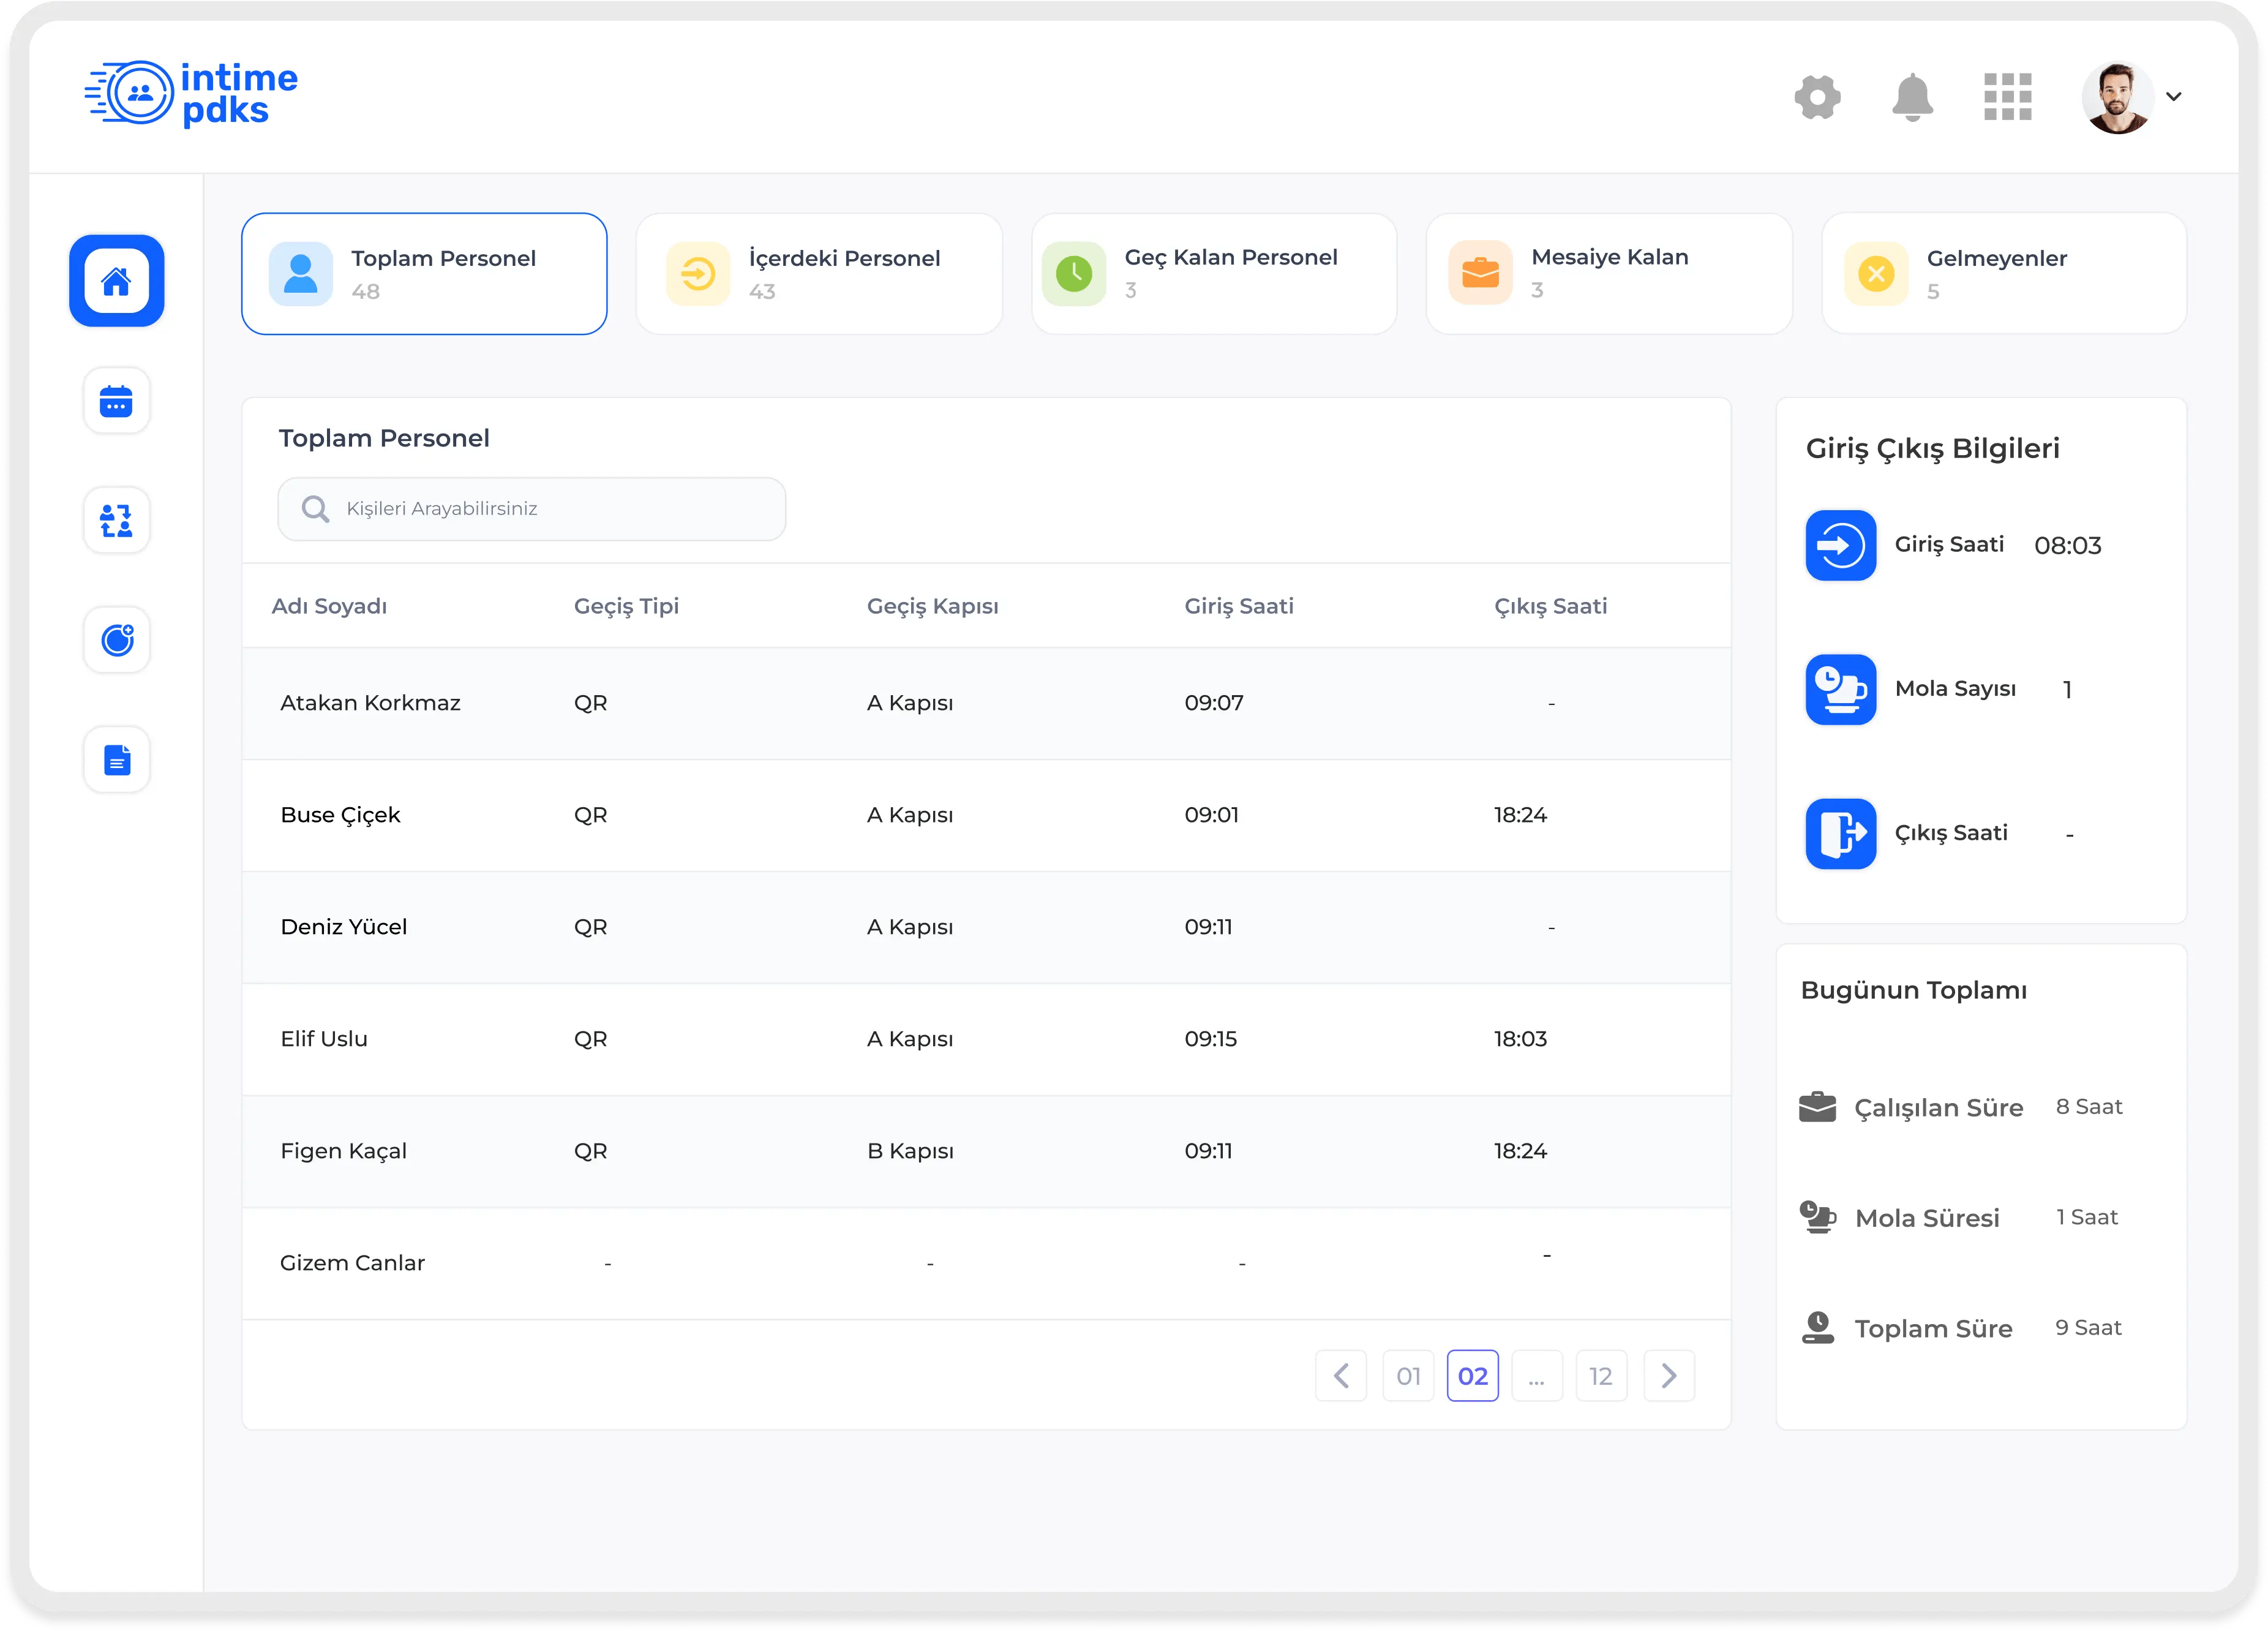Click the Çalışılan Süre briefcase icon
This screenshot has height=1631, width=2268.
point(1817,1107)
